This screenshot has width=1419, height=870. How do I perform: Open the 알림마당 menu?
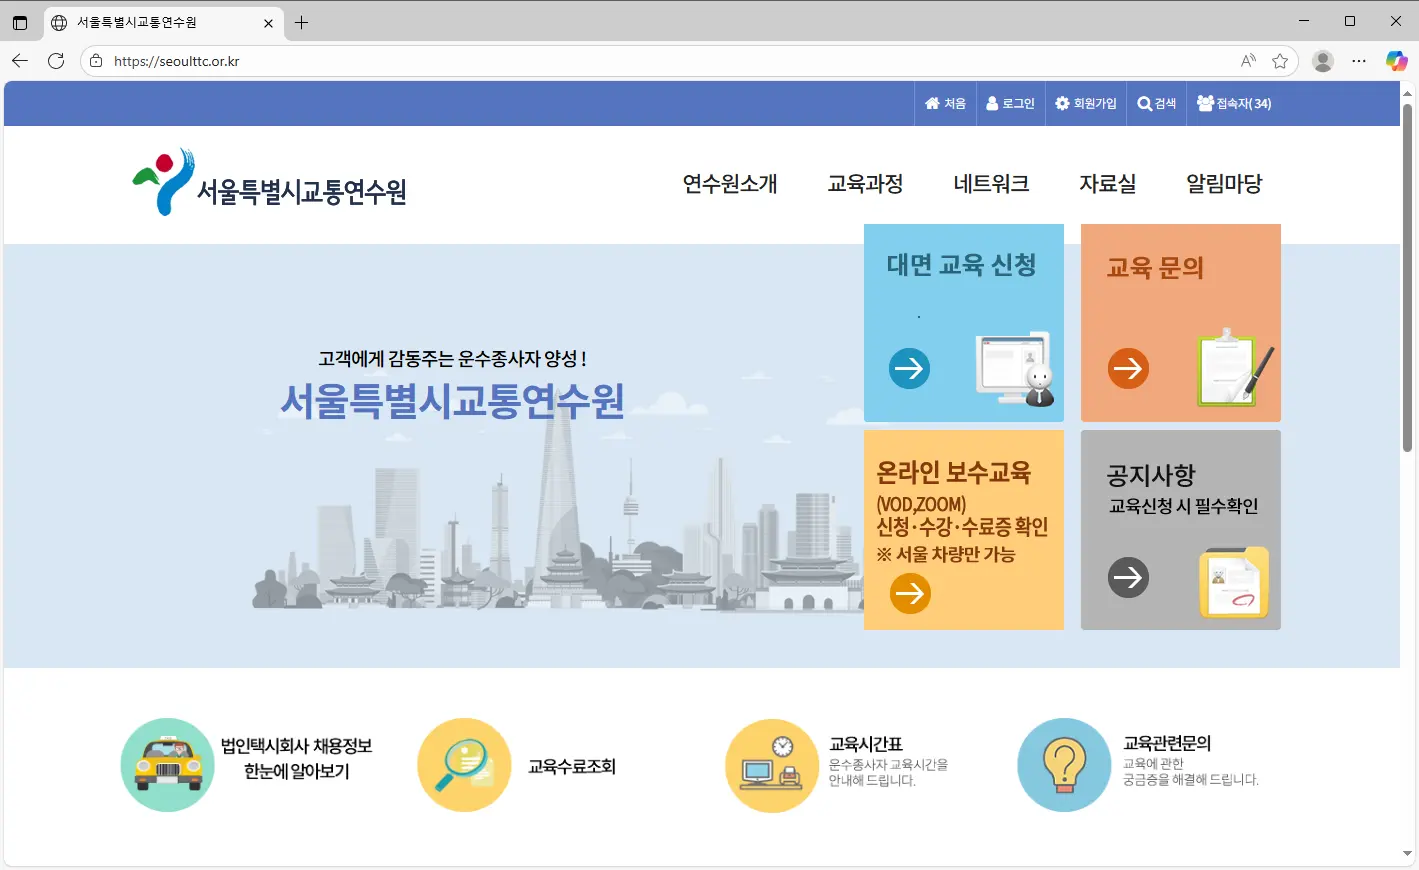click(x=1224, y=184)
